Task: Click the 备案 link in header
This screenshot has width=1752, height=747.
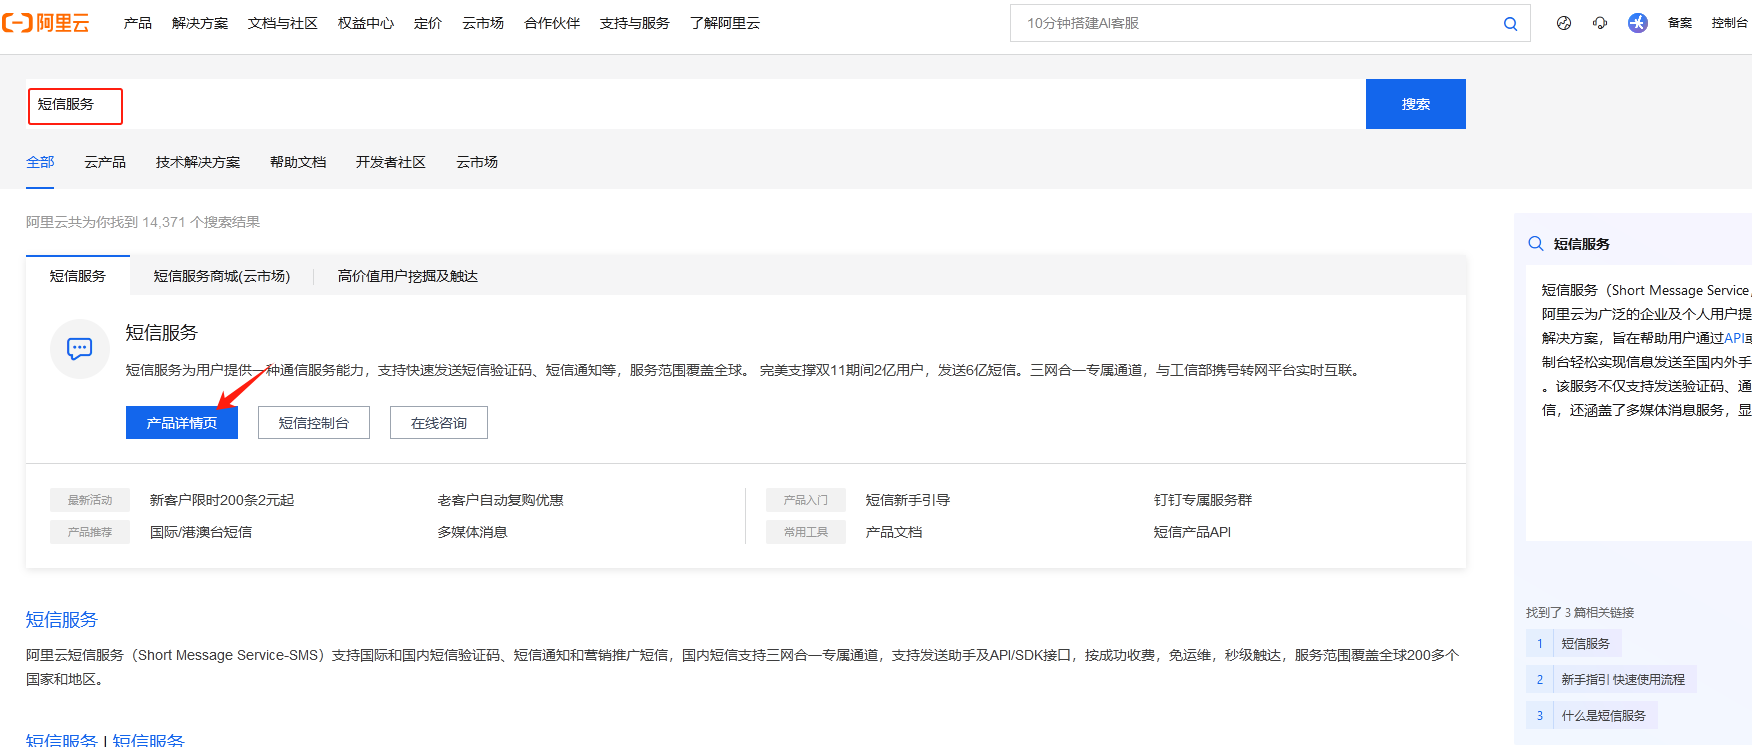Action: point(1680,23)
